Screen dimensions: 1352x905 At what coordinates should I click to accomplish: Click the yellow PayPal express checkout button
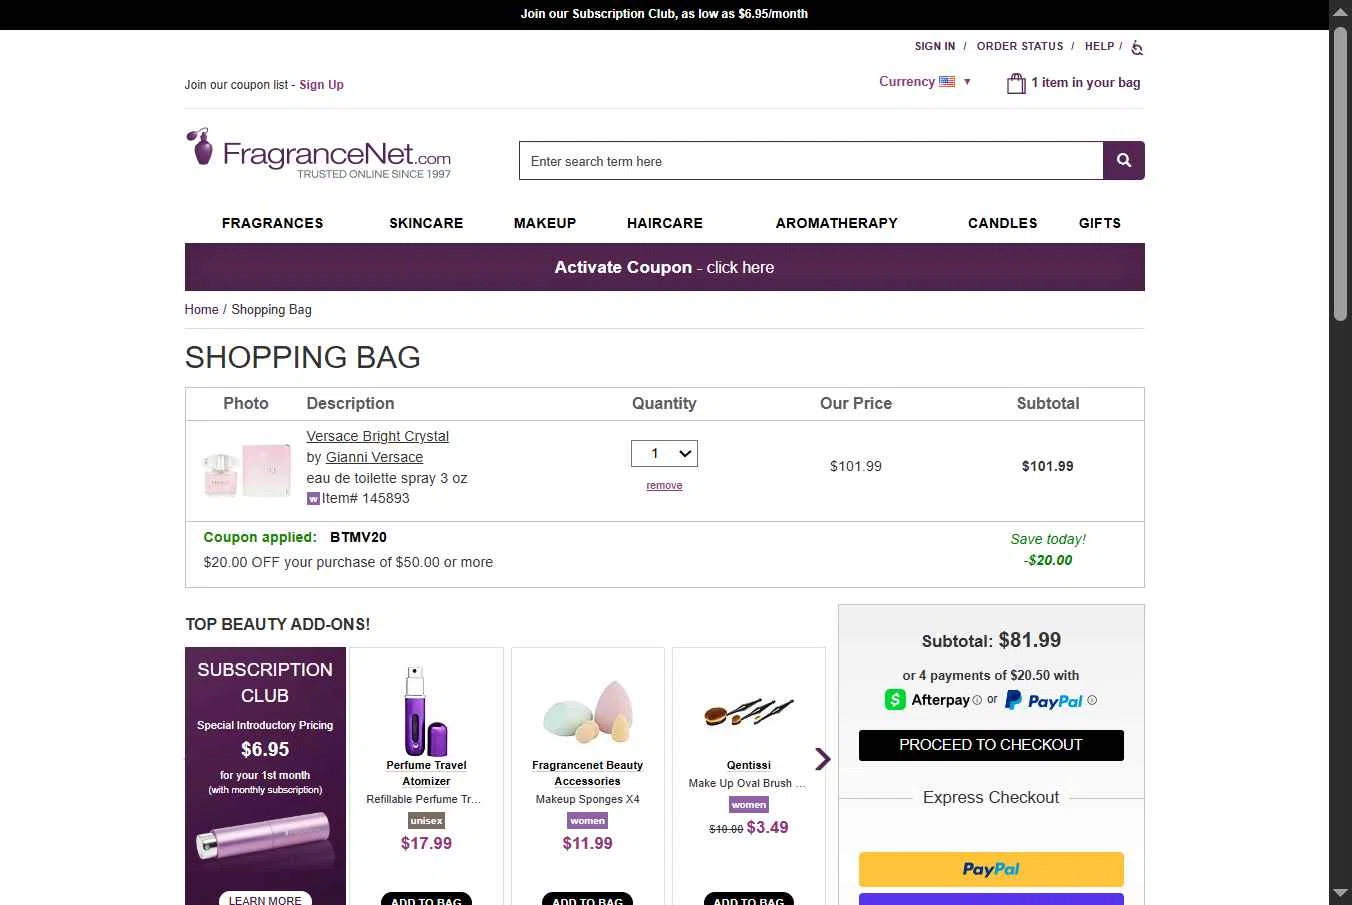(x=991, y=869)
